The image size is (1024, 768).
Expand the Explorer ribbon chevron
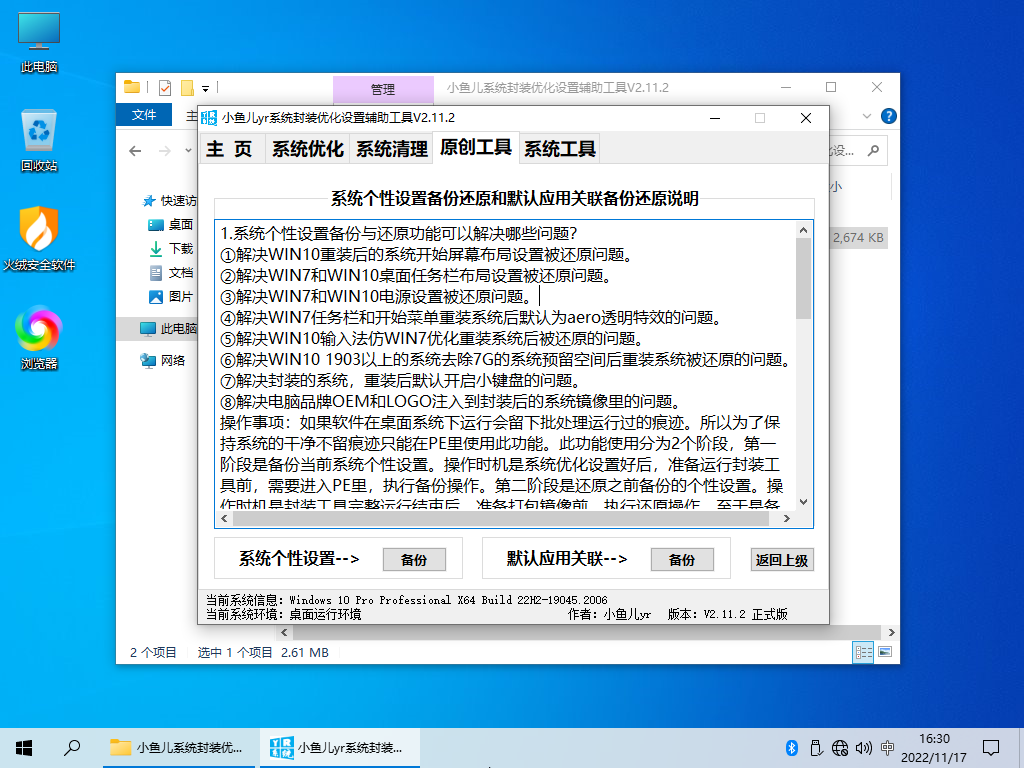(867, 116)
